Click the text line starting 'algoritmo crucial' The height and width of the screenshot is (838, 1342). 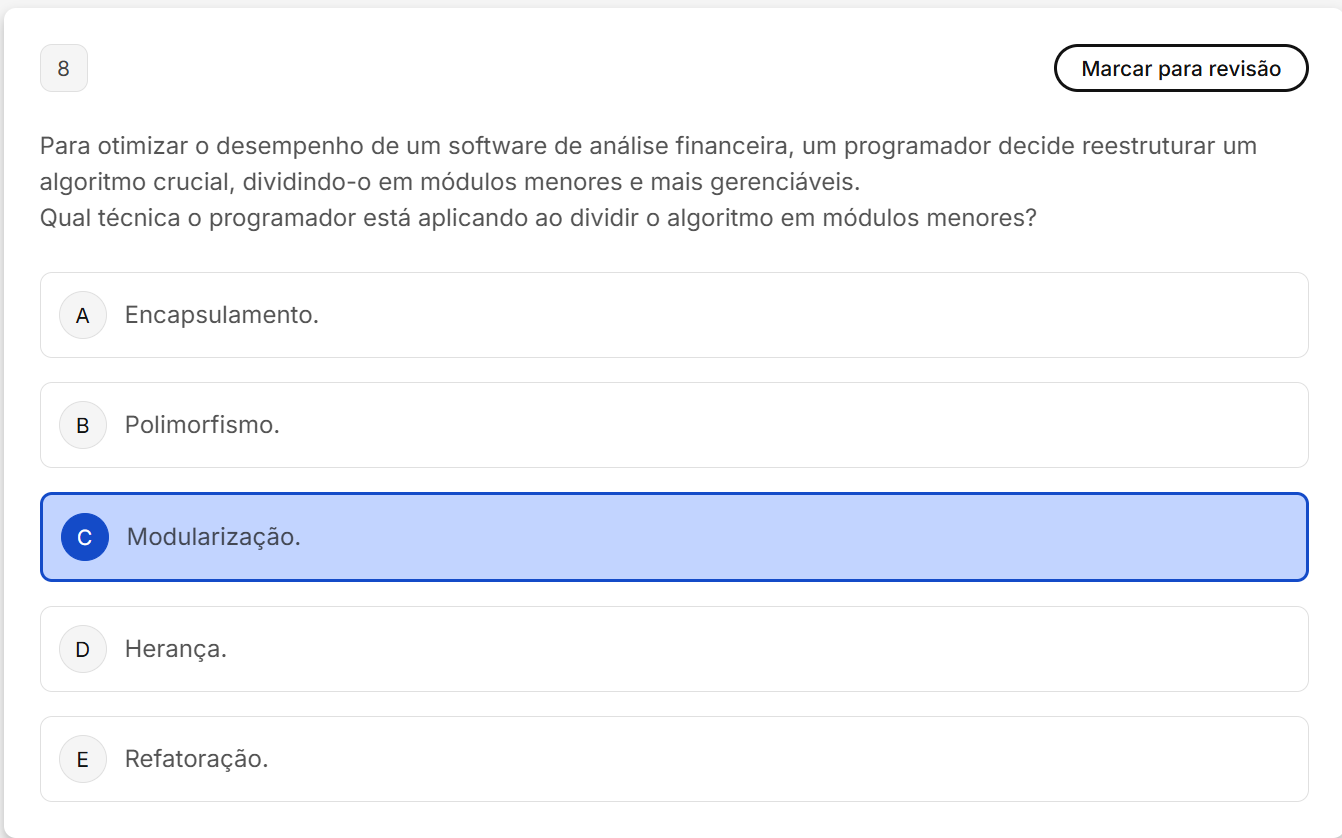click(450, 182)
